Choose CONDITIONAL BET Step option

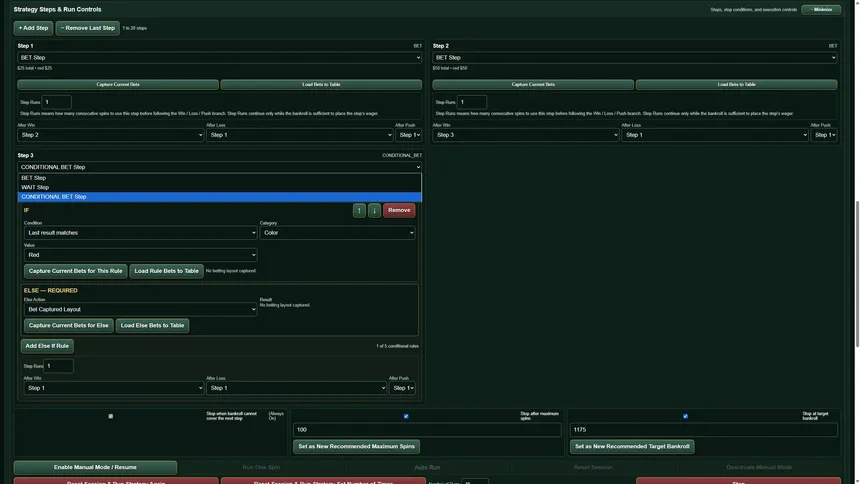coord(219,196)
